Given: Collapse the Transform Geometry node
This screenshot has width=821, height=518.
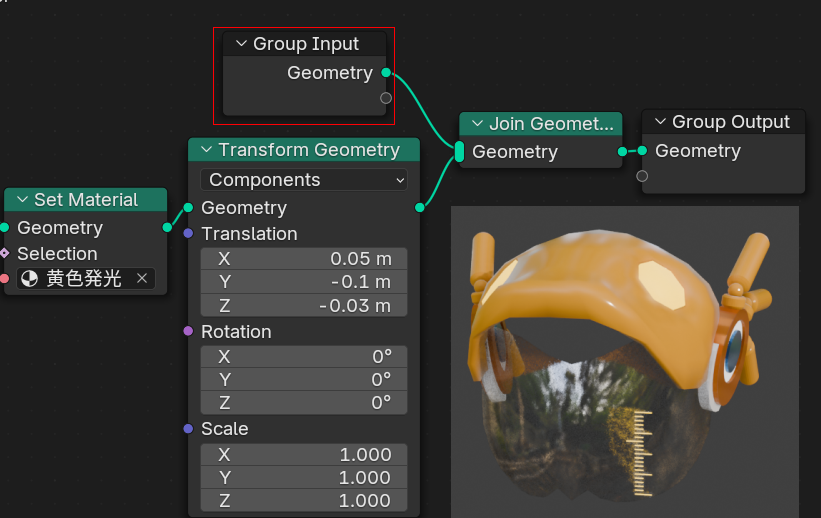Looking at the screenshot, I should pyautogui.click(x=206, y=150).
